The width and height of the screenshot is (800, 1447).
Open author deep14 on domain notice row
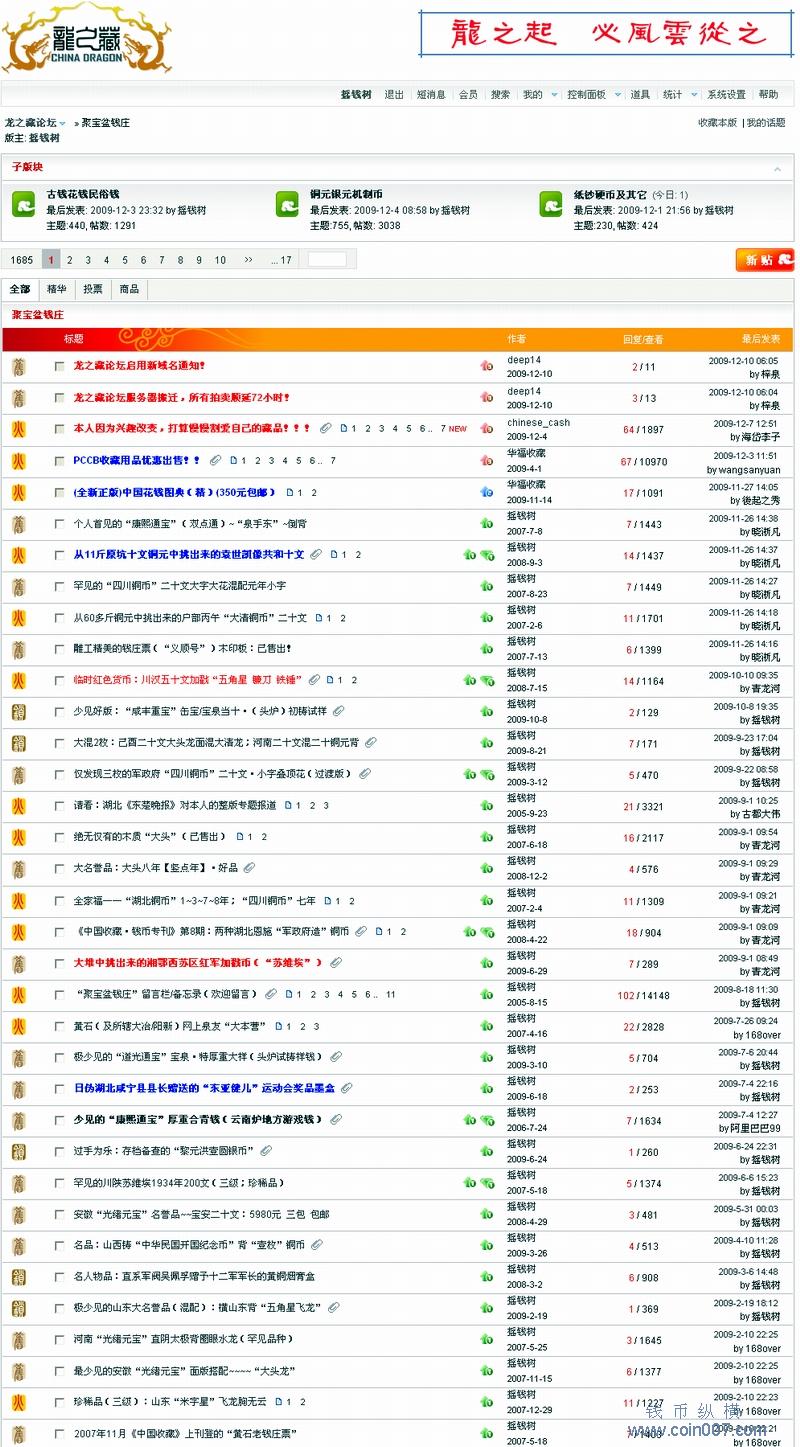(524, 360)
